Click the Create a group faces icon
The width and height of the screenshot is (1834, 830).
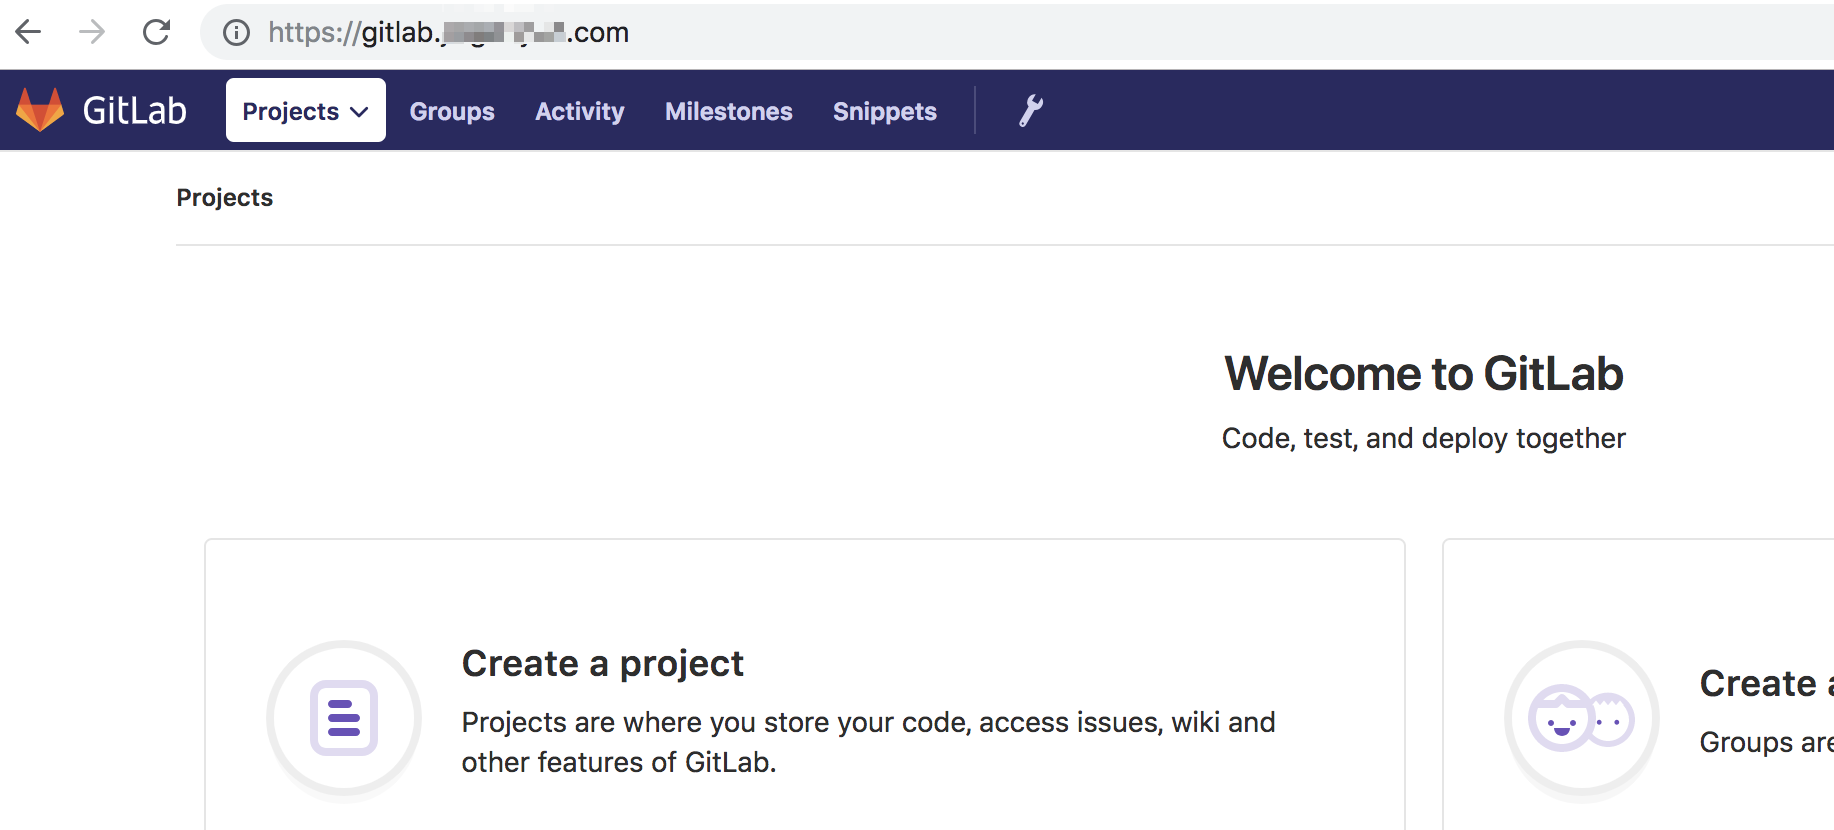click(1581, 718)
